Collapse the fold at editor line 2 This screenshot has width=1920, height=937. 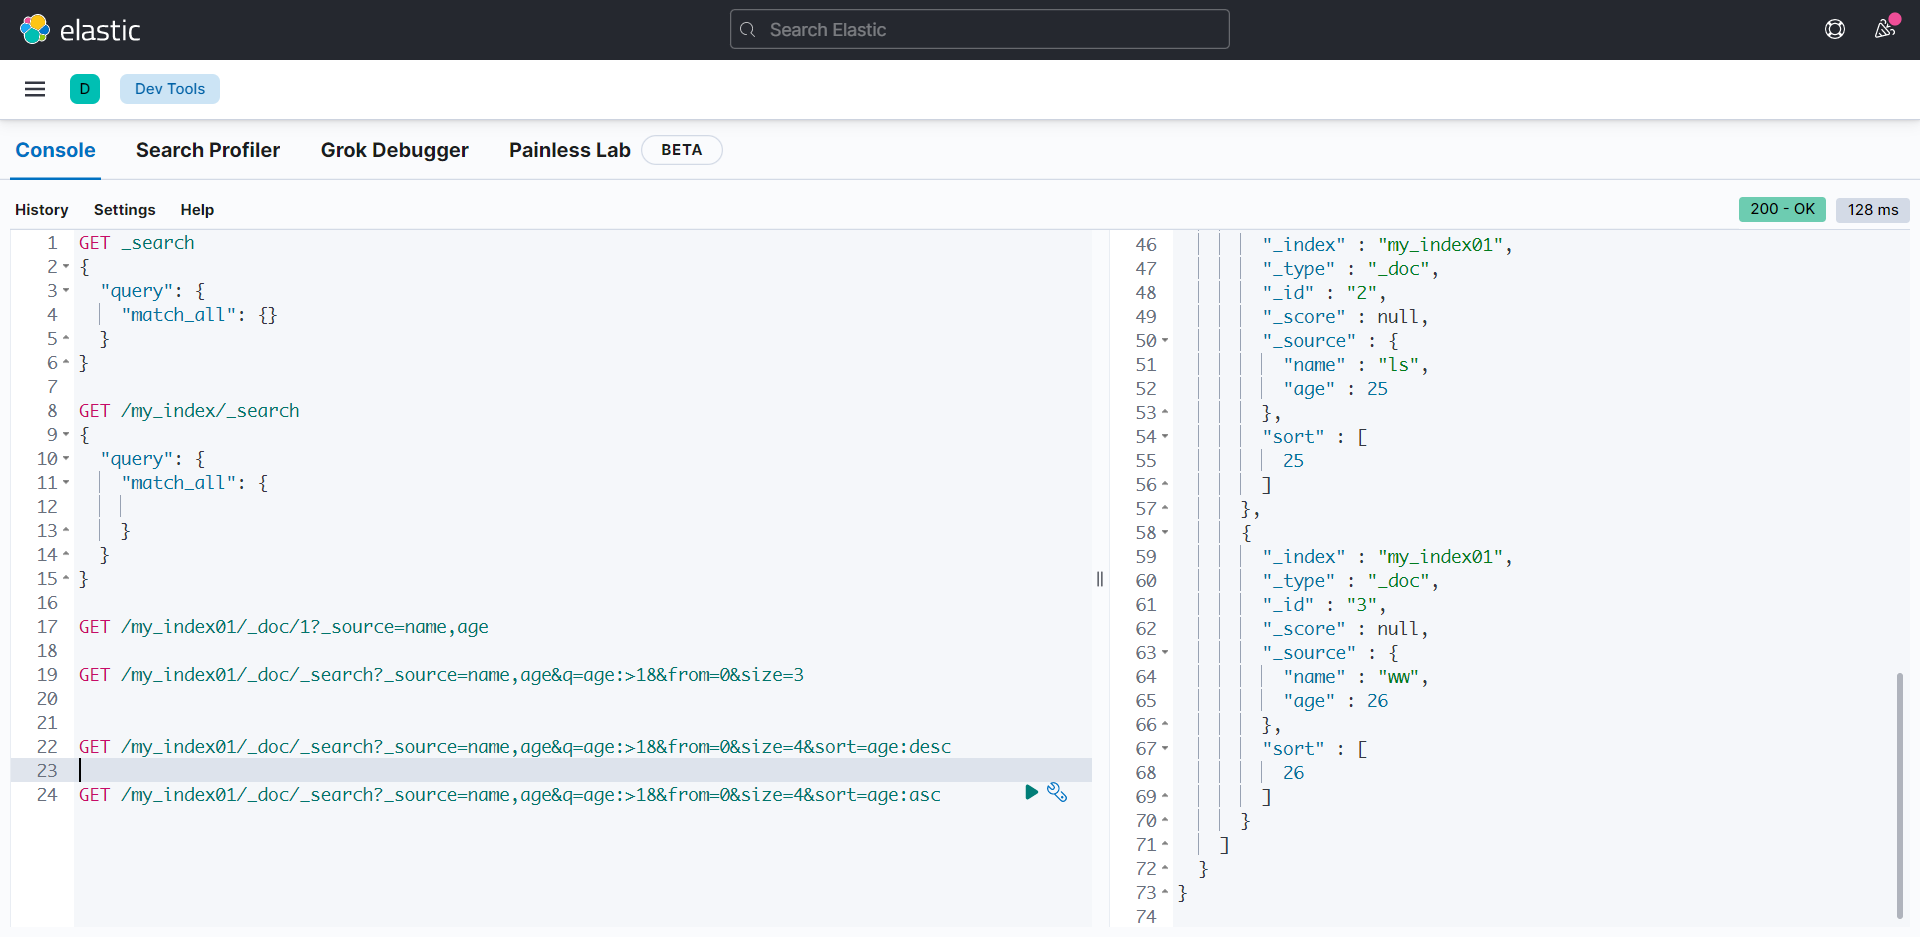[66, 267]
